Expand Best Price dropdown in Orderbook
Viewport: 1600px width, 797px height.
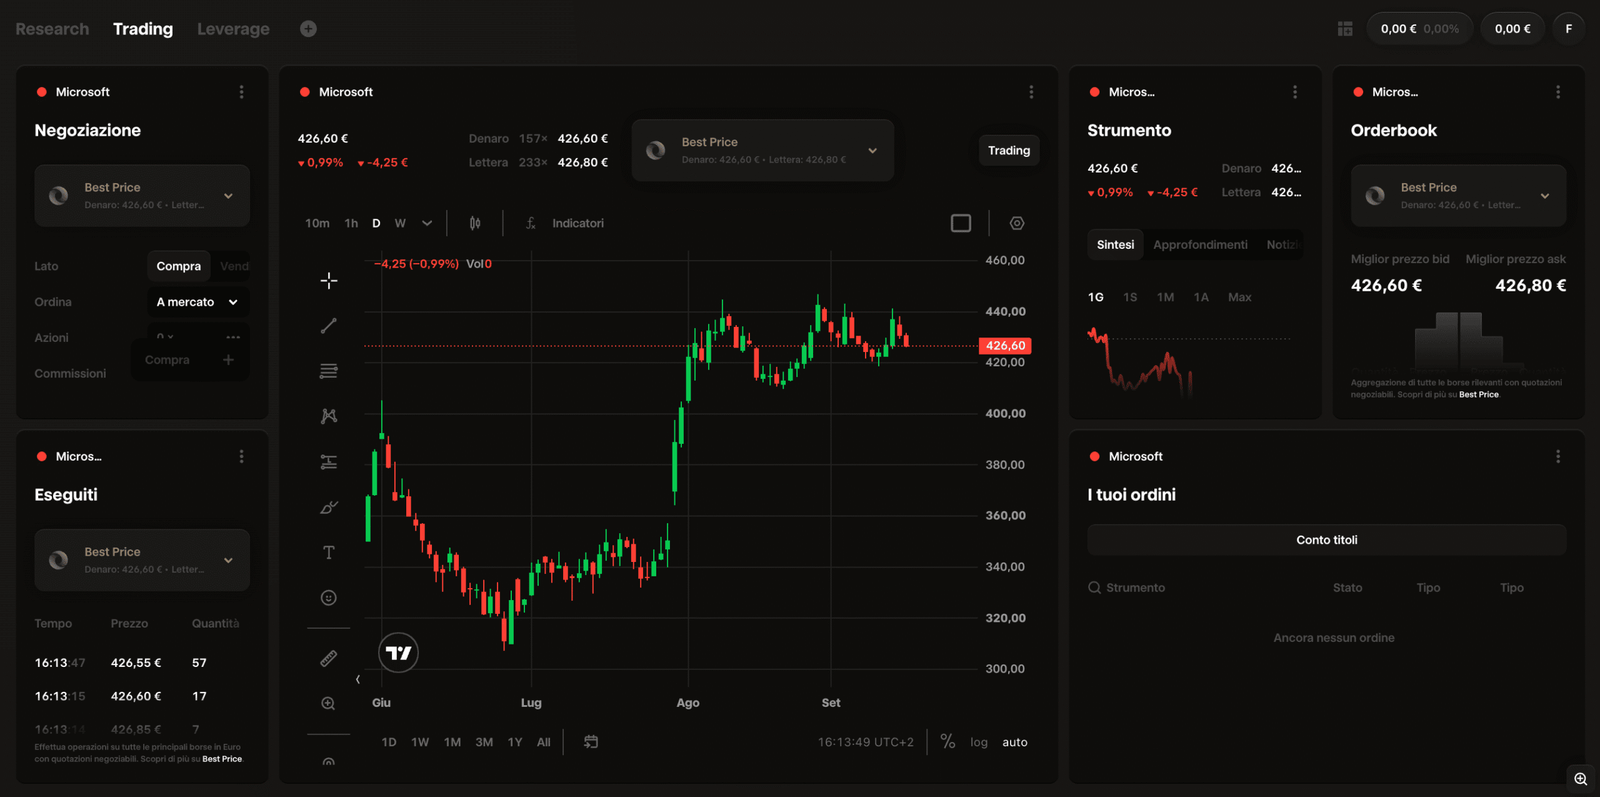pyautogui.click(x=1458, y=195)
